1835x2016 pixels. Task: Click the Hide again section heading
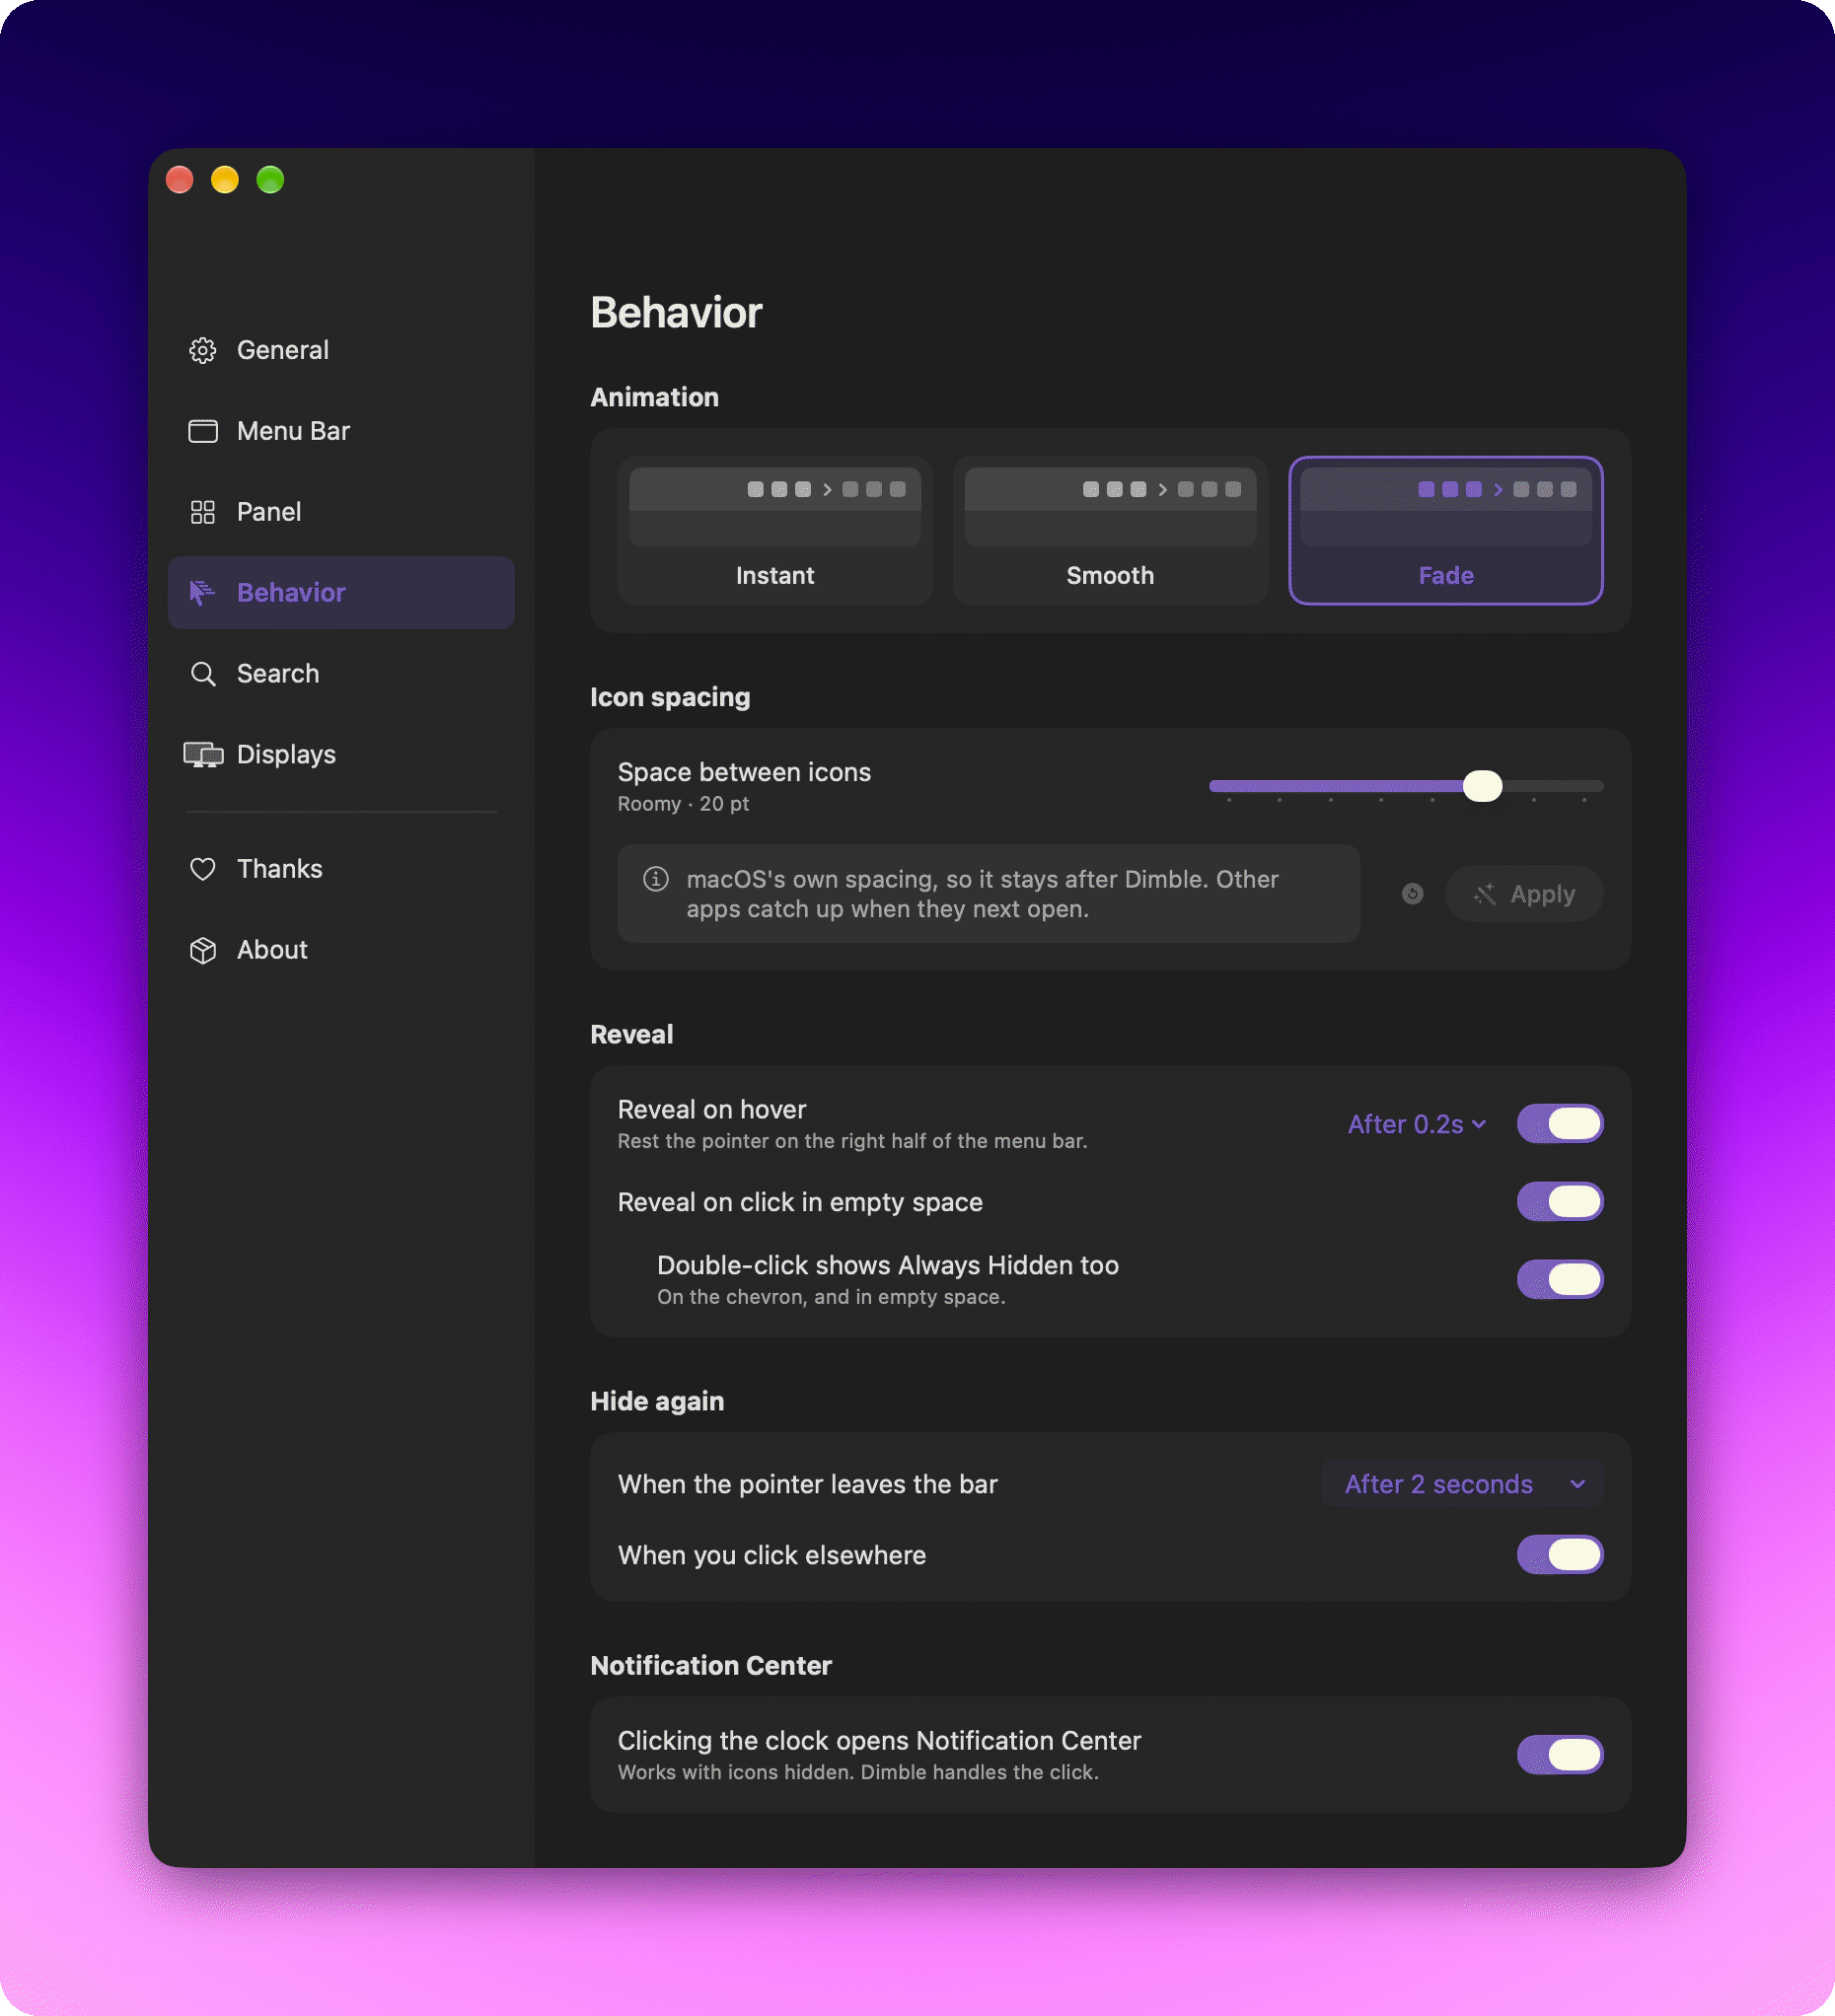point(657,1401)
